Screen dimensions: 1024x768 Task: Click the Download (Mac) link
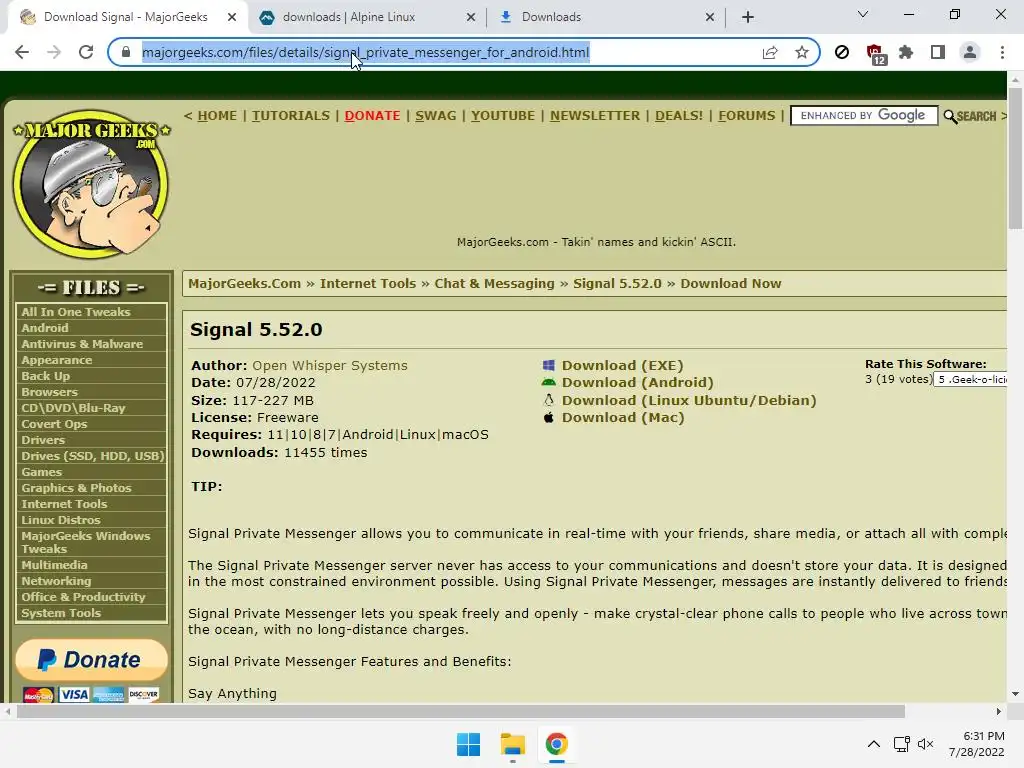click(x=623, y=417)
